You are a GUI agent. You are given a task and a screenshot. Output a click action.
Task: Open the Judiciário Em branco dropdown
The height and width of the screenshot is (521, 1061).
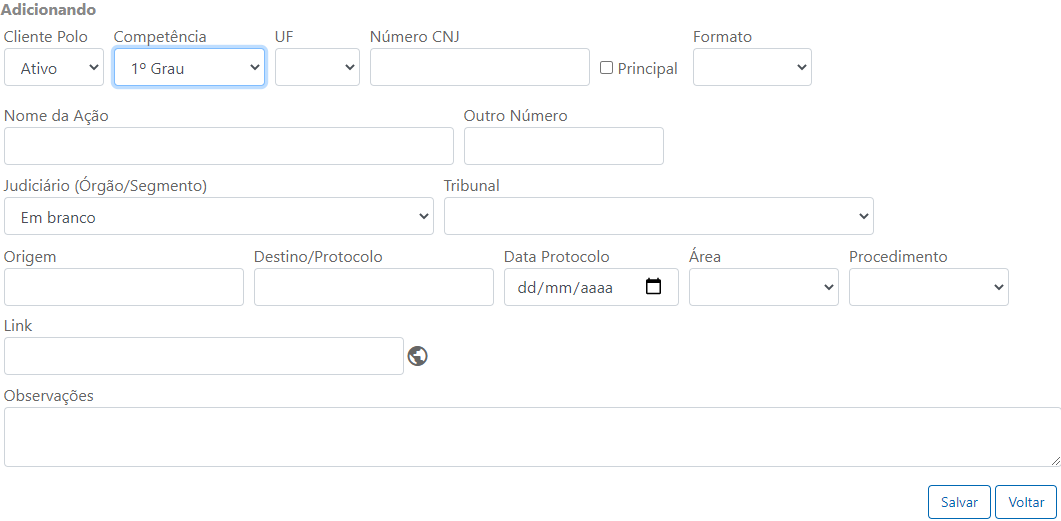219,217
